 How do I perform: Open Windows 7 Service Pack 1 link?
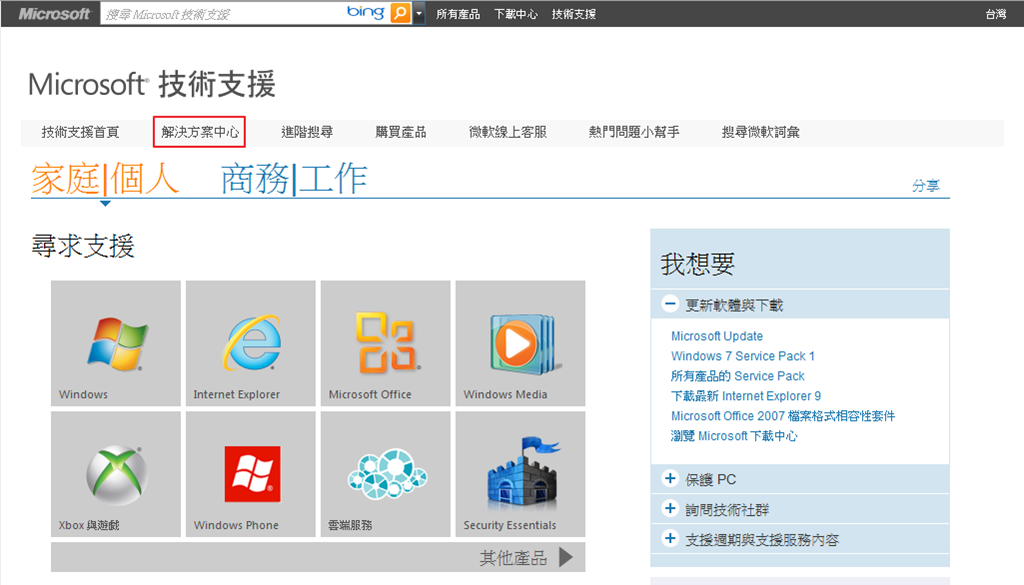pyautogui.click(x=743, y=356)
